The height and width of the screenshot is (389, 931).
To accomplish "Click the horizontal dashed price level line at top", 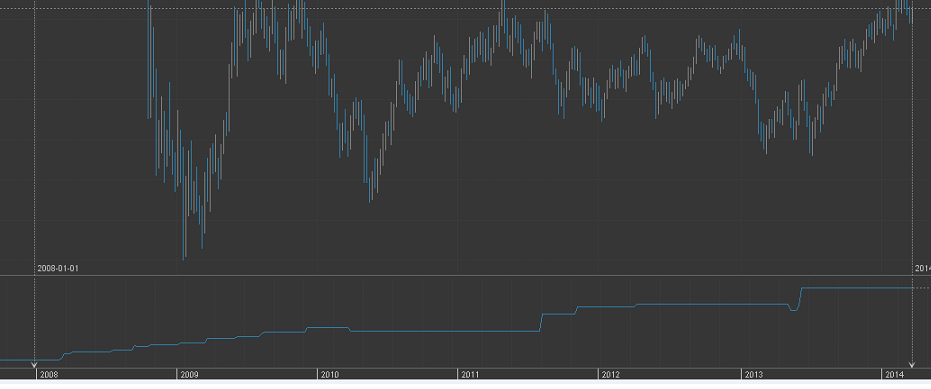I will [466, 8].
